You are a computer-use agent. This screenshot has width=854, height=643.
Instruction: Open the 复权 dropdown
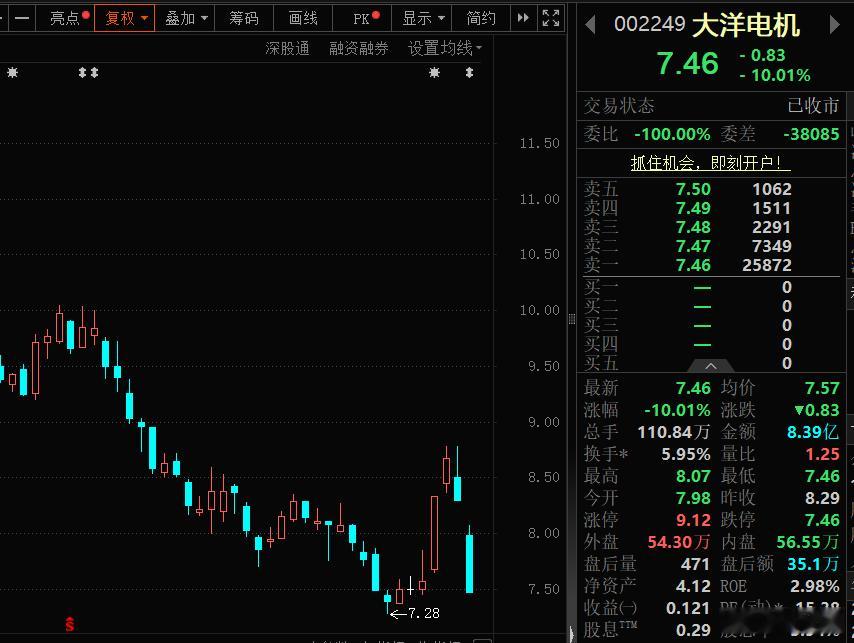click(x=125, y=18)
